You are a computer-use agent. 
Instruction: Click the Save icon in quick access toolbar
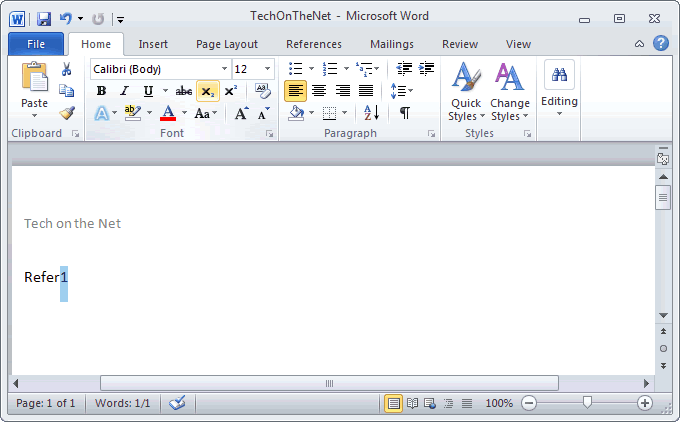[44, 19]
